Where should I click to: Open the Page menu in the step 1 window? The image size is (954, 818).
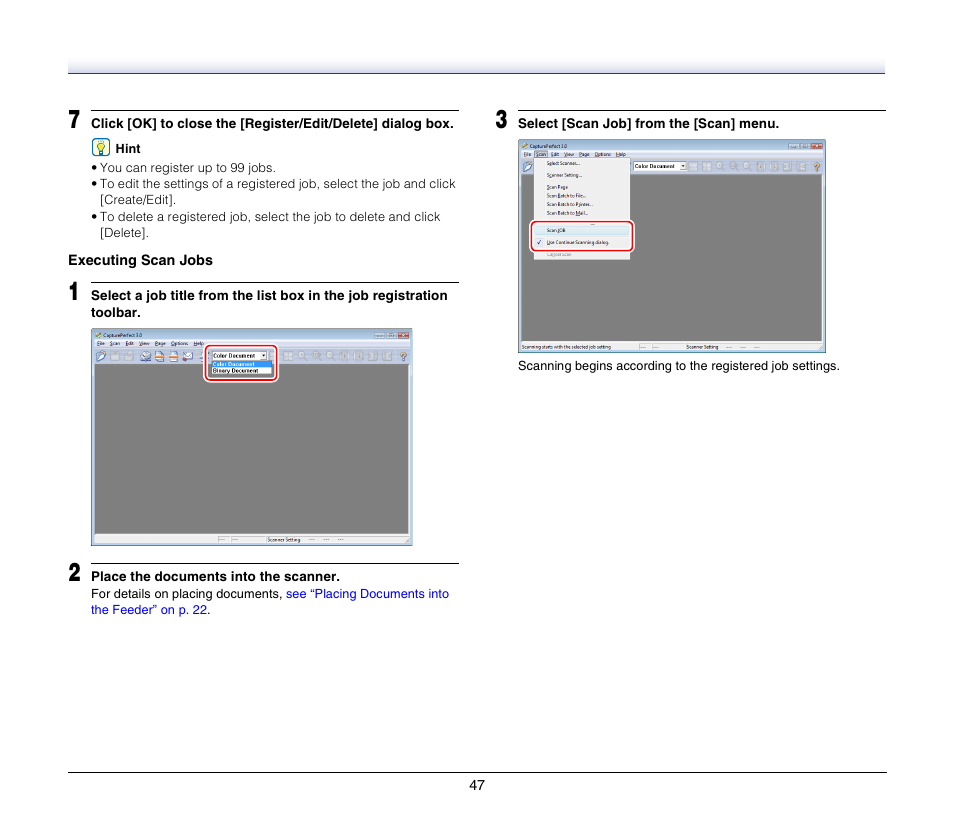point(160,343)
